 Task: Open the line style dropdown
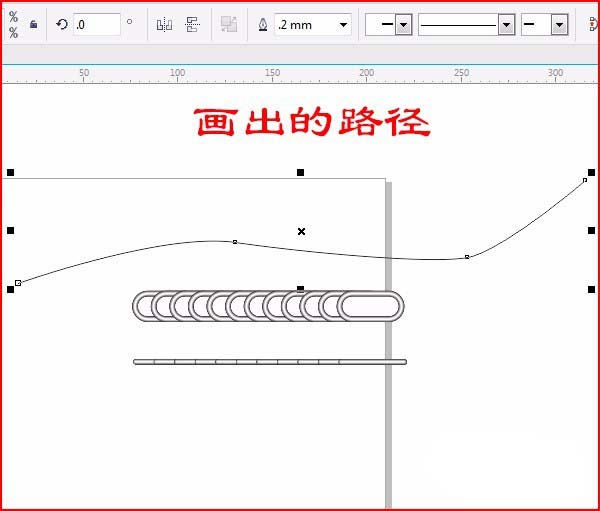coord(506,25)
